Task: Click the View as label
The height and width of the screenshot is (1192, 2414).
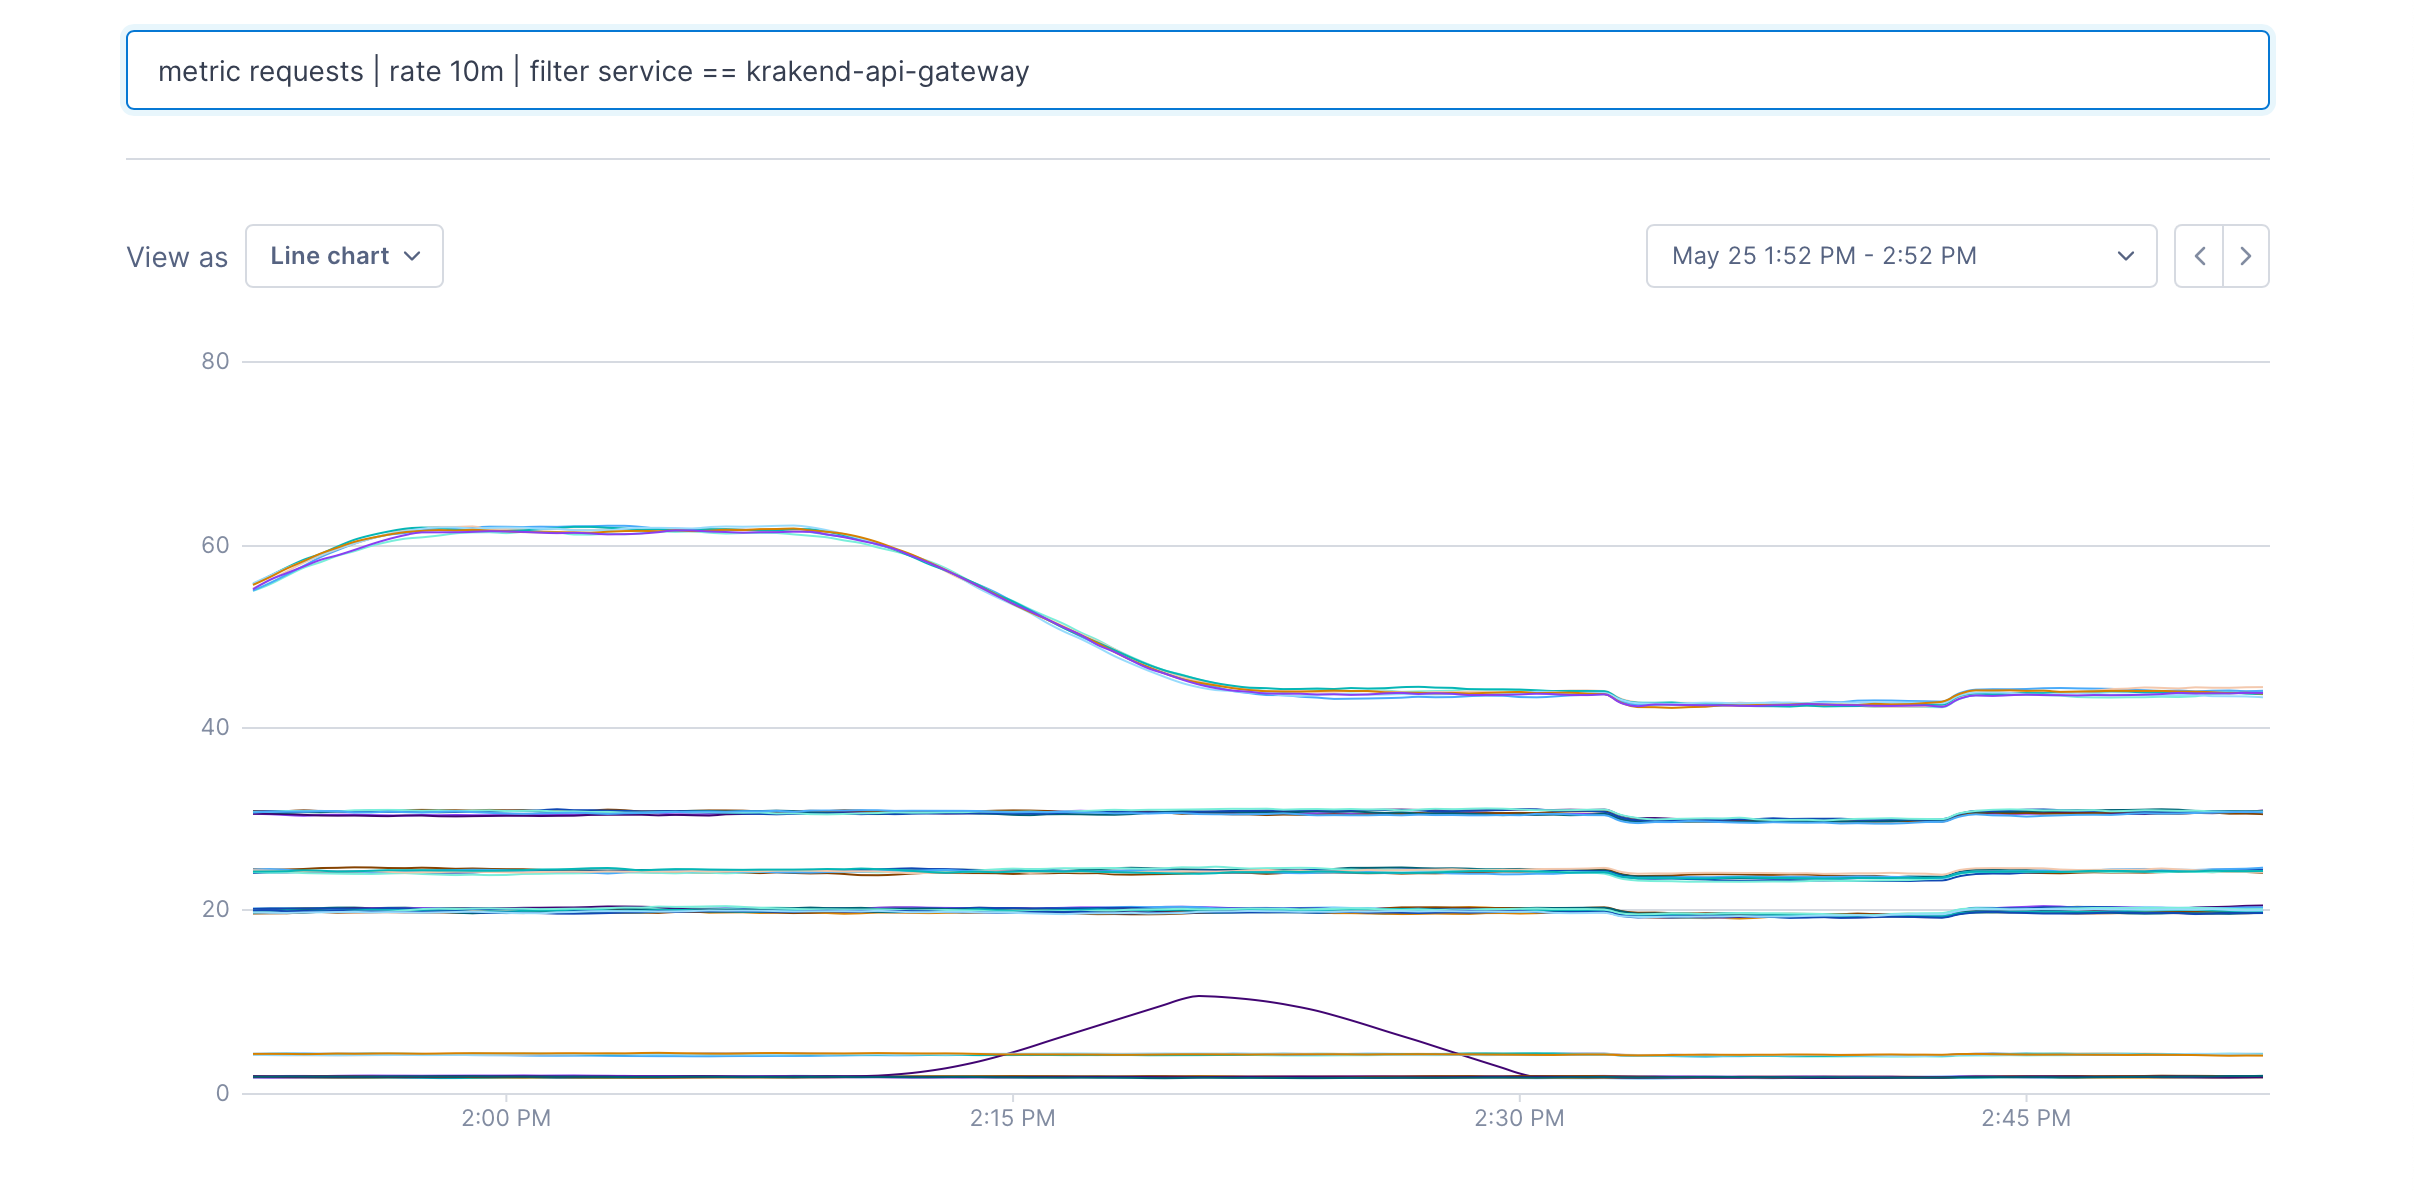Action: (x=177, y=257)
